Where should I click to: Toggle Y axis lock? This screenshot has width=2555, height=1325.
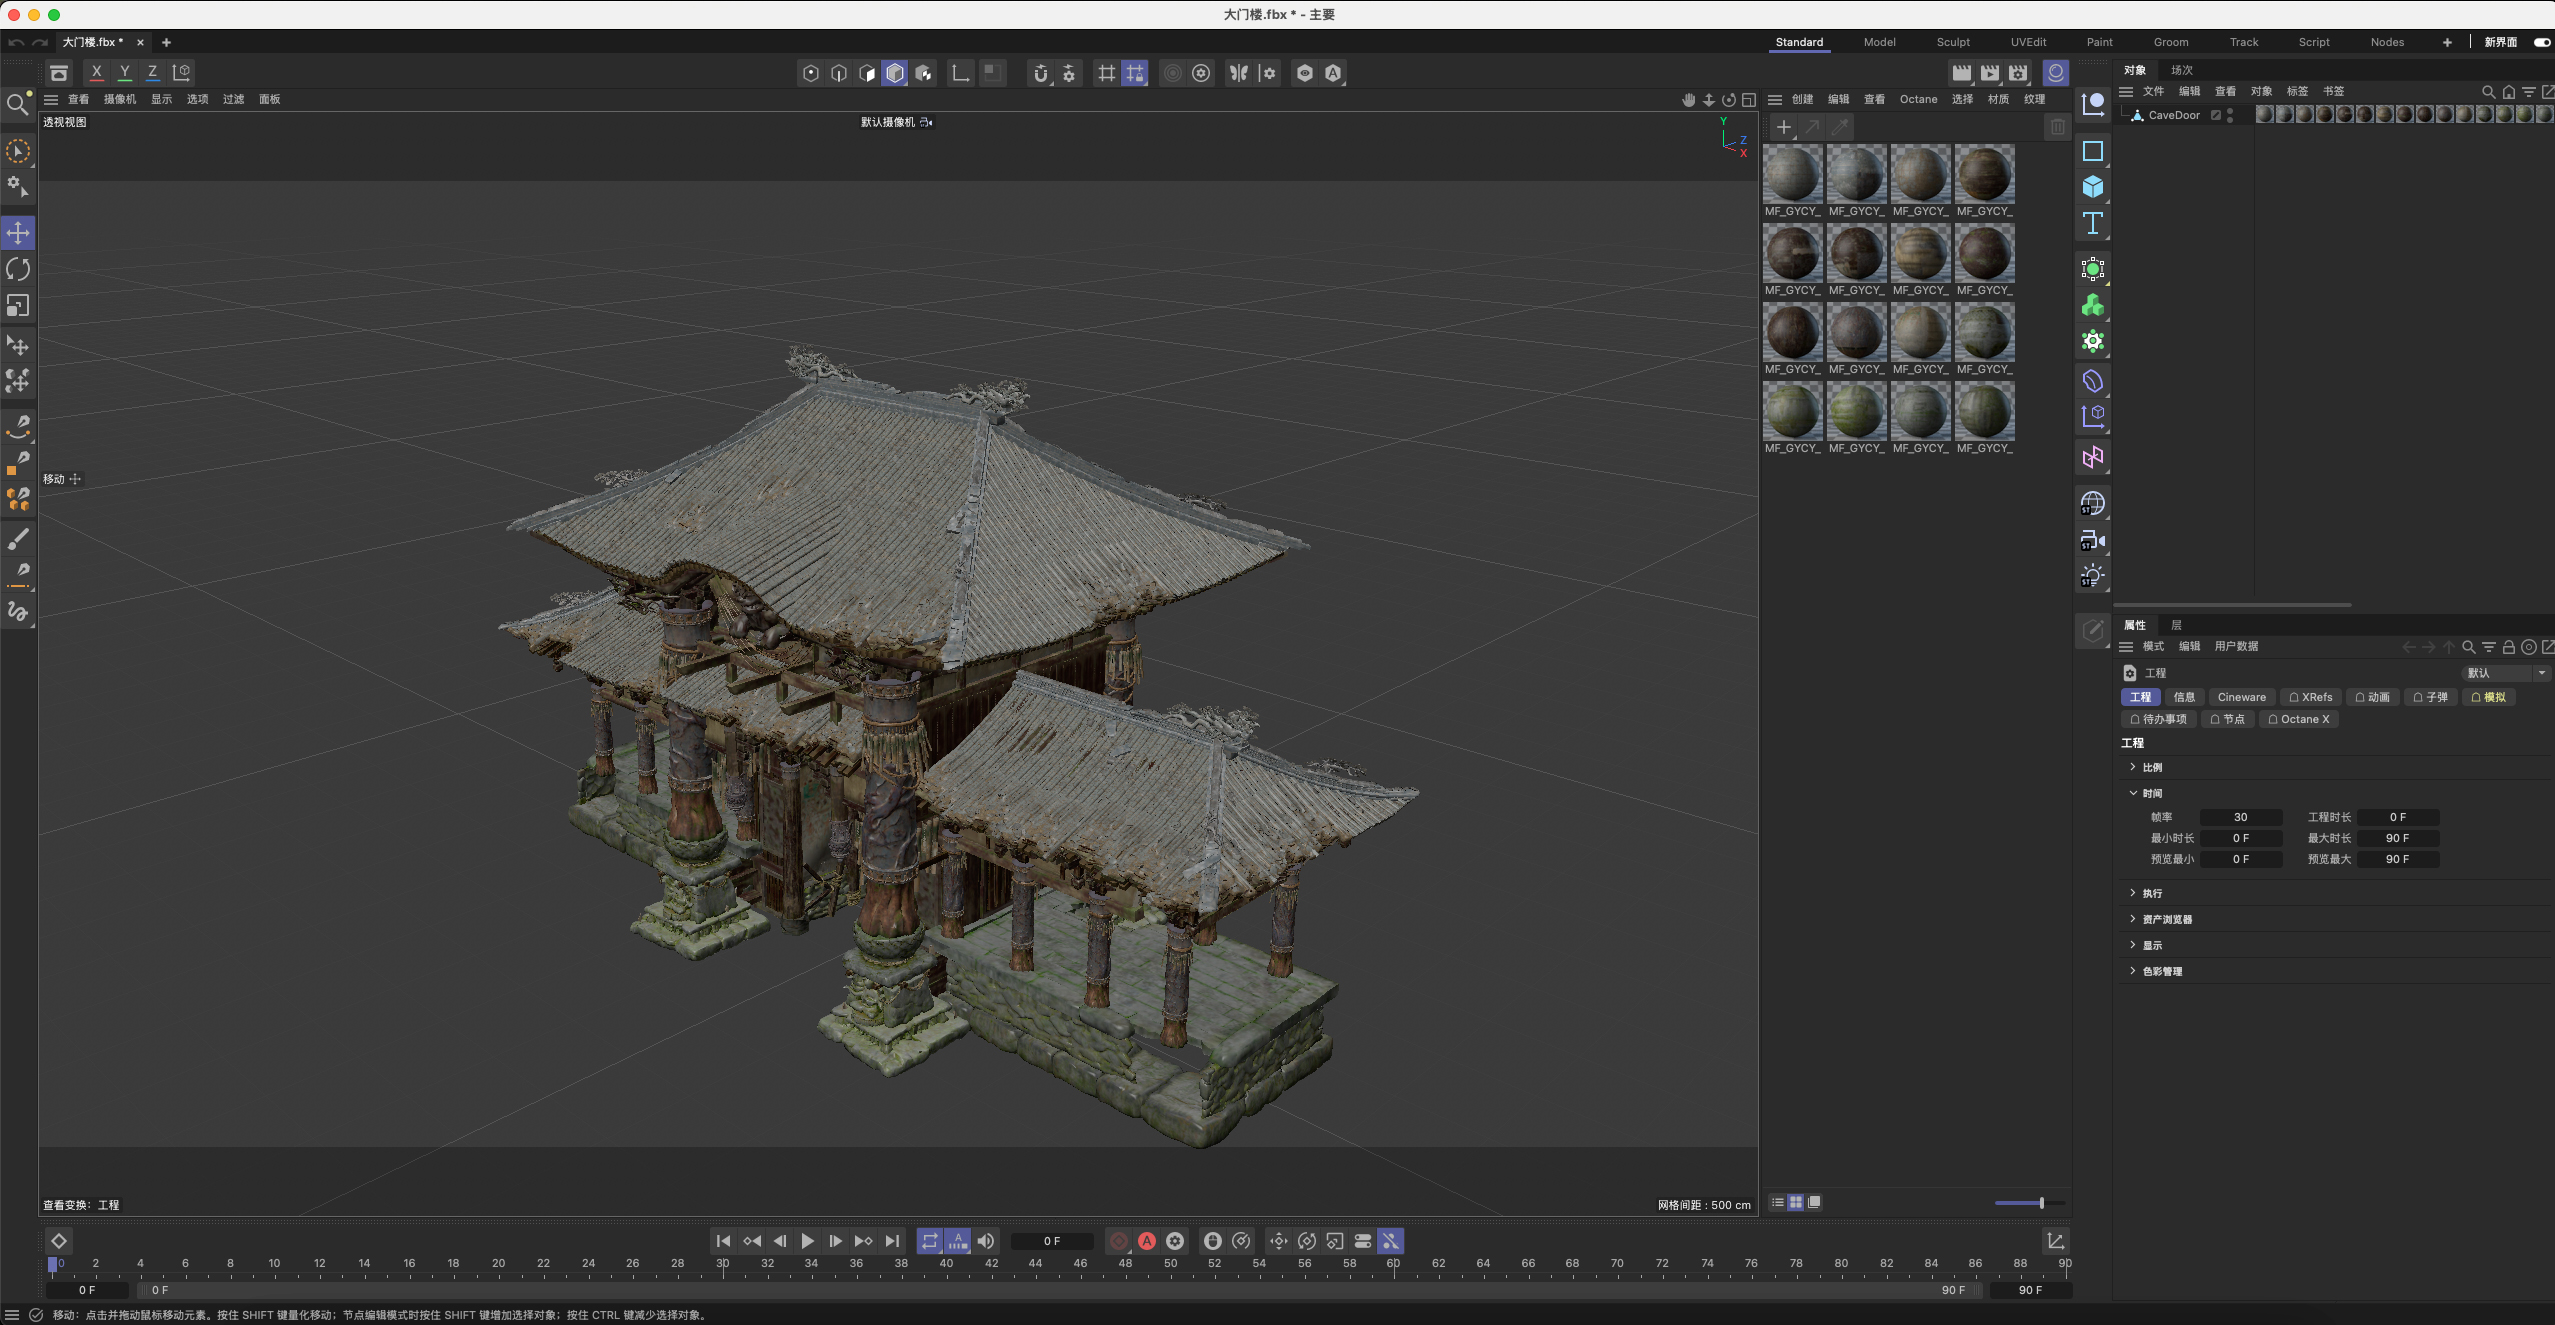pyautogui.click(x=124, y=72)
